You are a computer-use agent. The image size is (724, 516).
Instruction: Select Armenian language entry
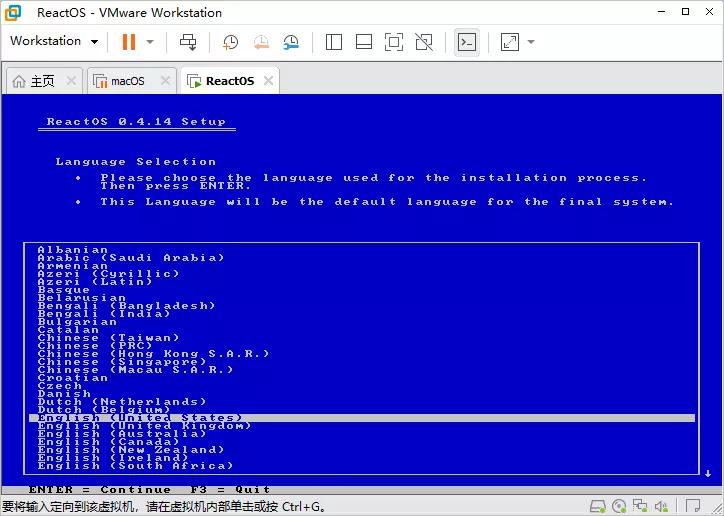72,266
